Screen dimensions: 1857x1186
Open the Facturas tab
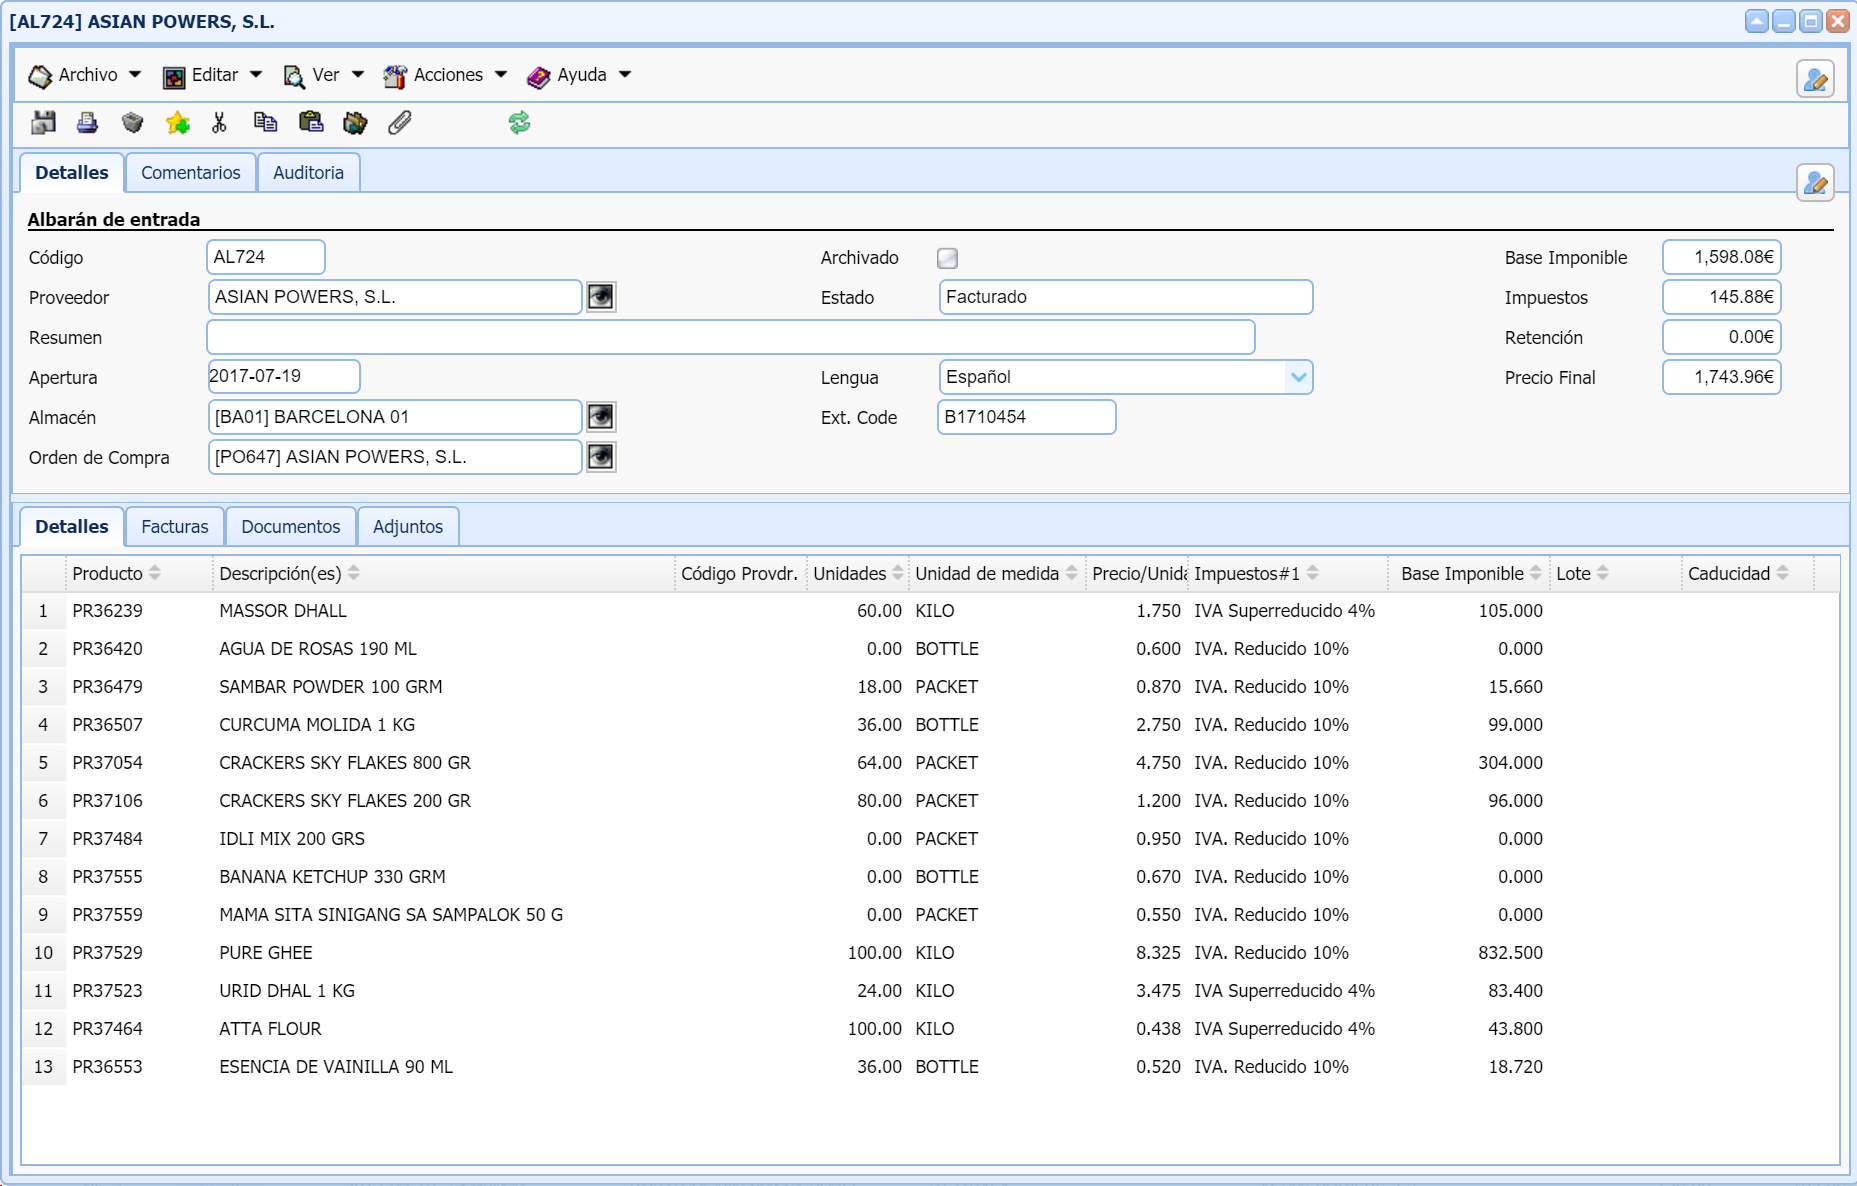tap(175, 526)
